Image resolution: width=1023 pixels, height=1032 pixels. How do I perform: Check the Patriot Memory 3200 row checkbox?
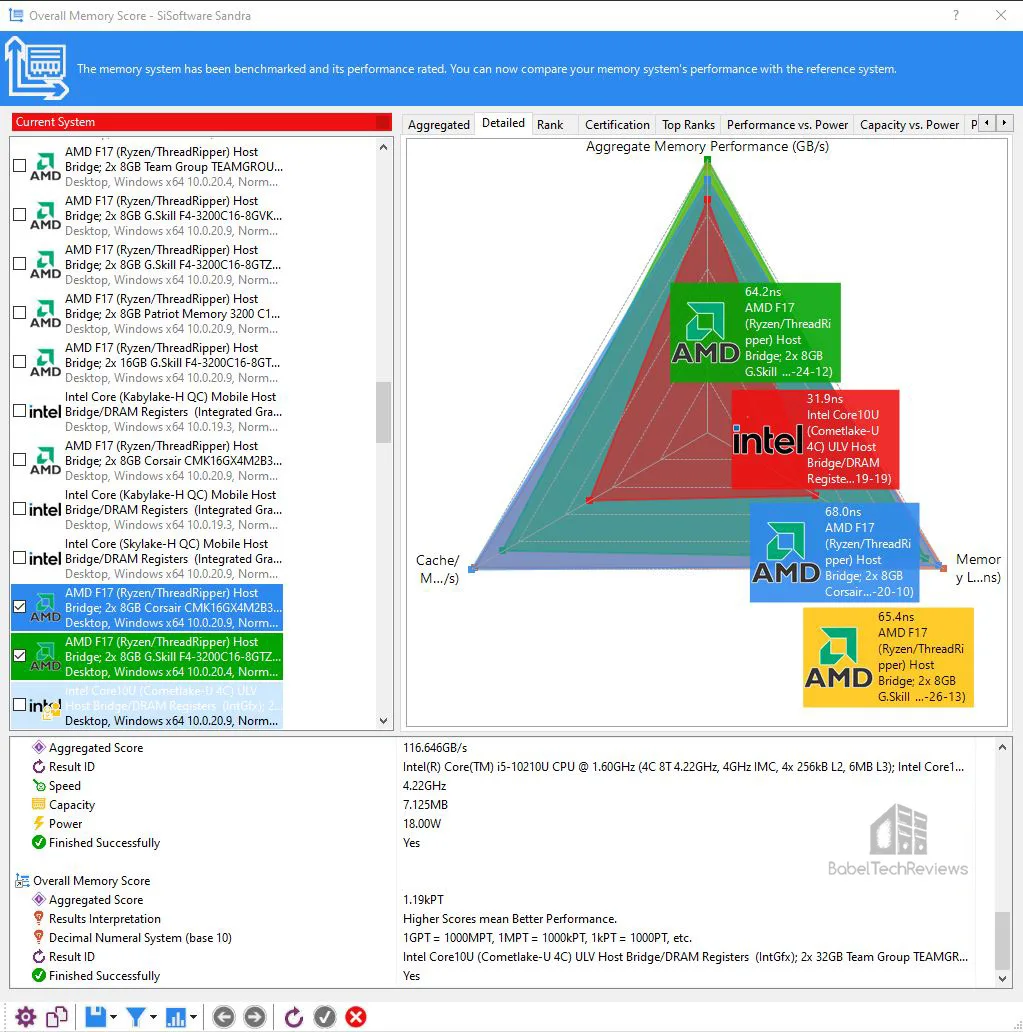[20, 313]
